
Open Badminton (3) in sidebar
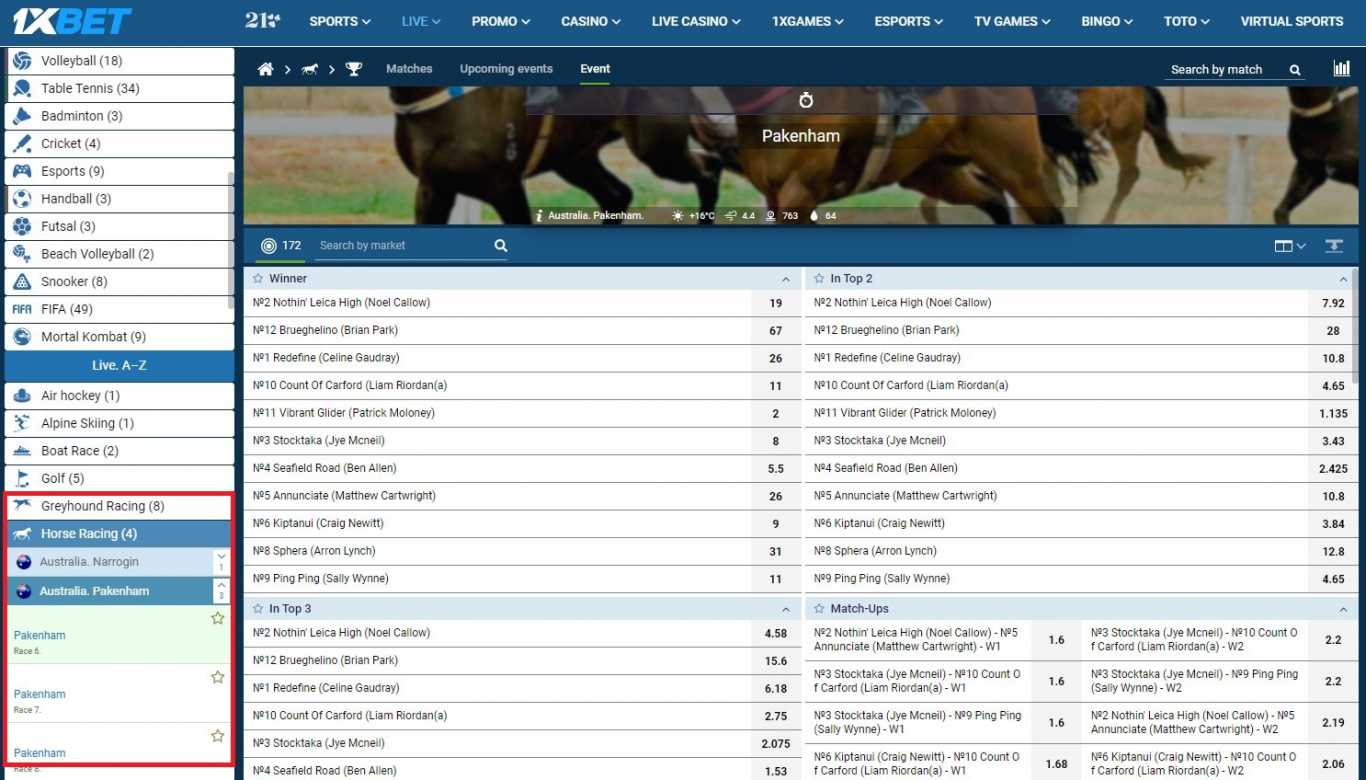[119, 116]
